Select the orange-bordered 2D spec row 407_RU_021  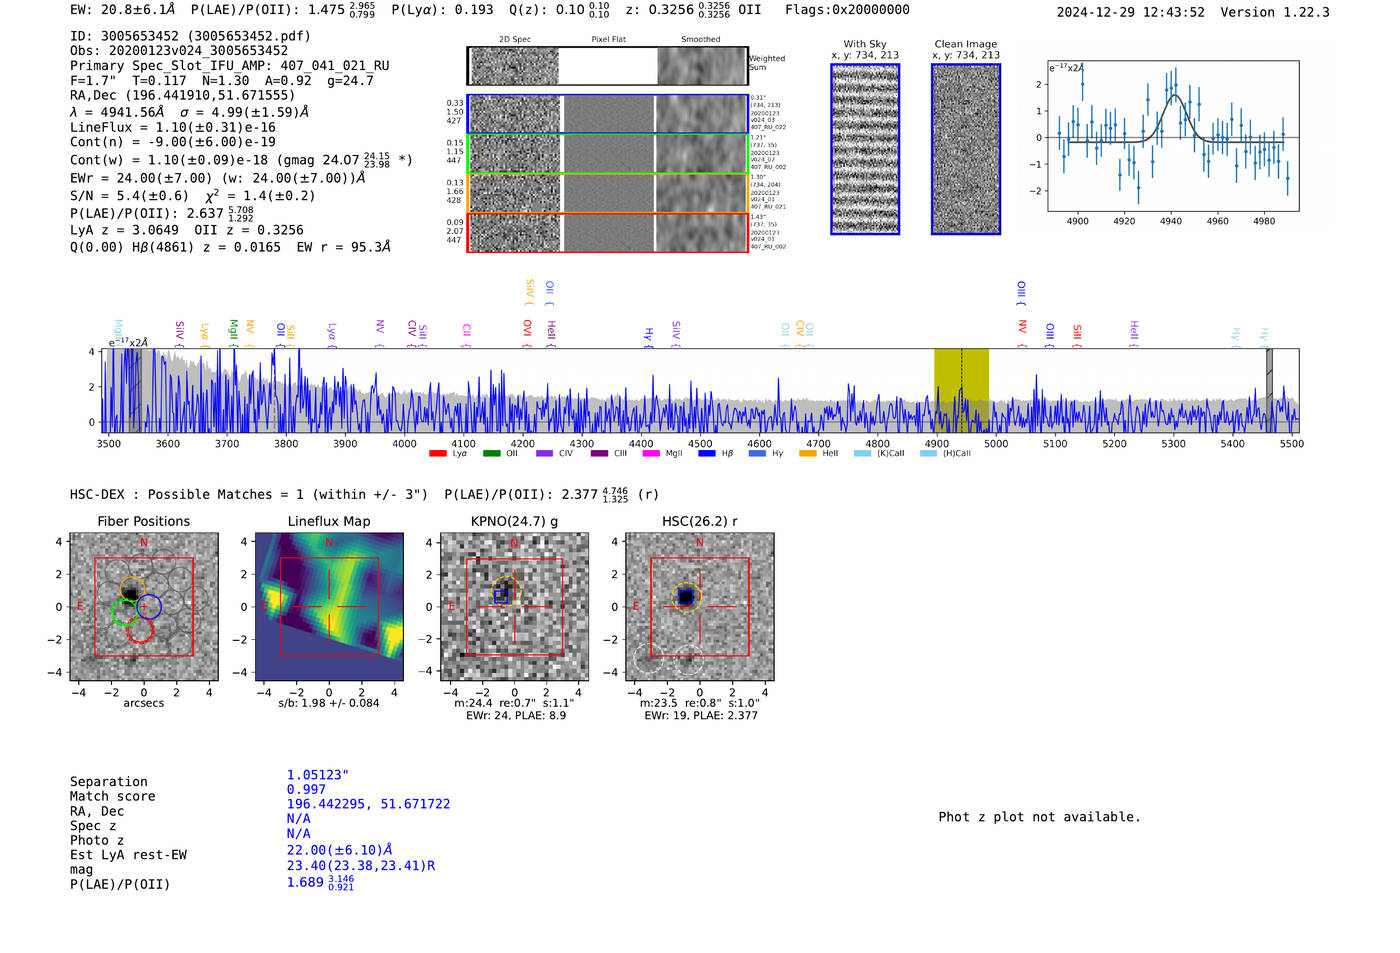607,193
